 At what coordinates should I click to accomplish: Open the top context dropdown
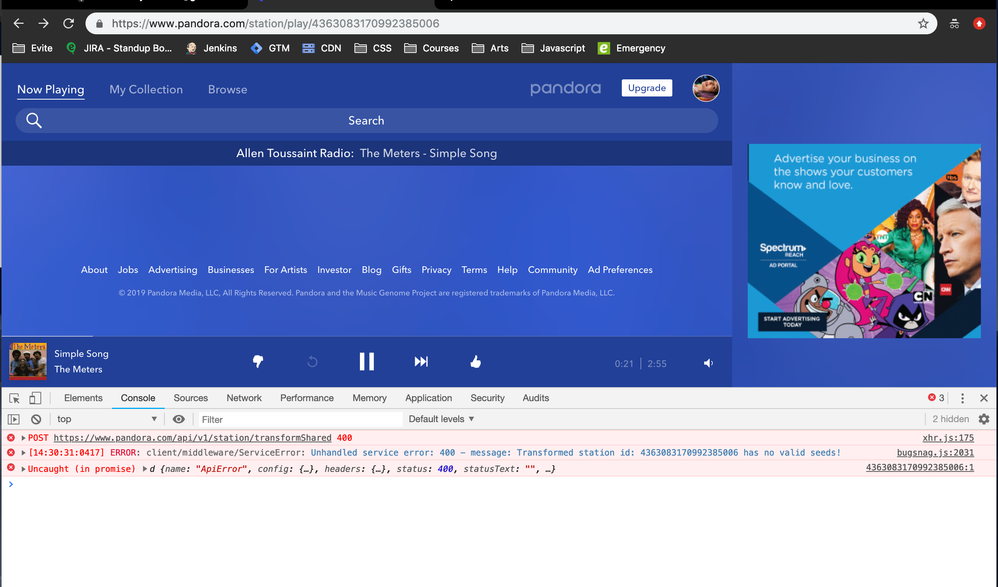click(106, 419)
